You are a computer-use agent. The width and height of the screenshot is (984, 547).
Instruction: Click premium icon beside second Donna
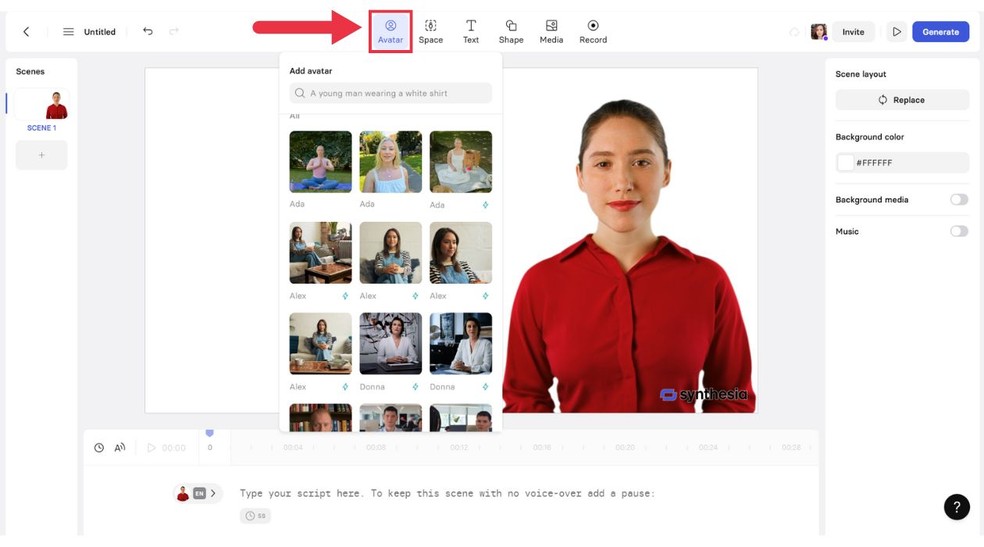click(x=485, y=387)
